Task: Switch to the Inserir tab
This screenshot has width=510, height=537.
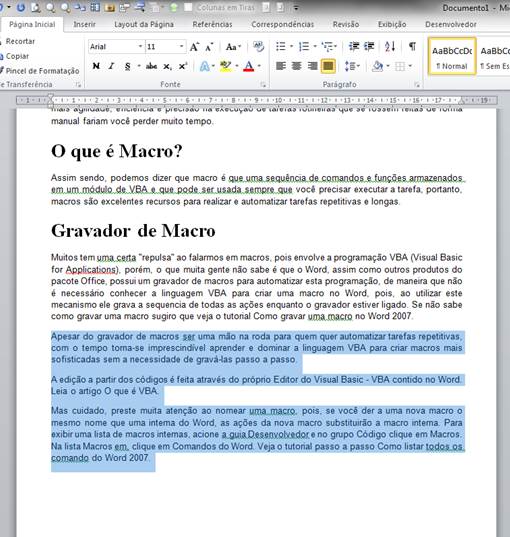Action: click(x=85, y=24)
